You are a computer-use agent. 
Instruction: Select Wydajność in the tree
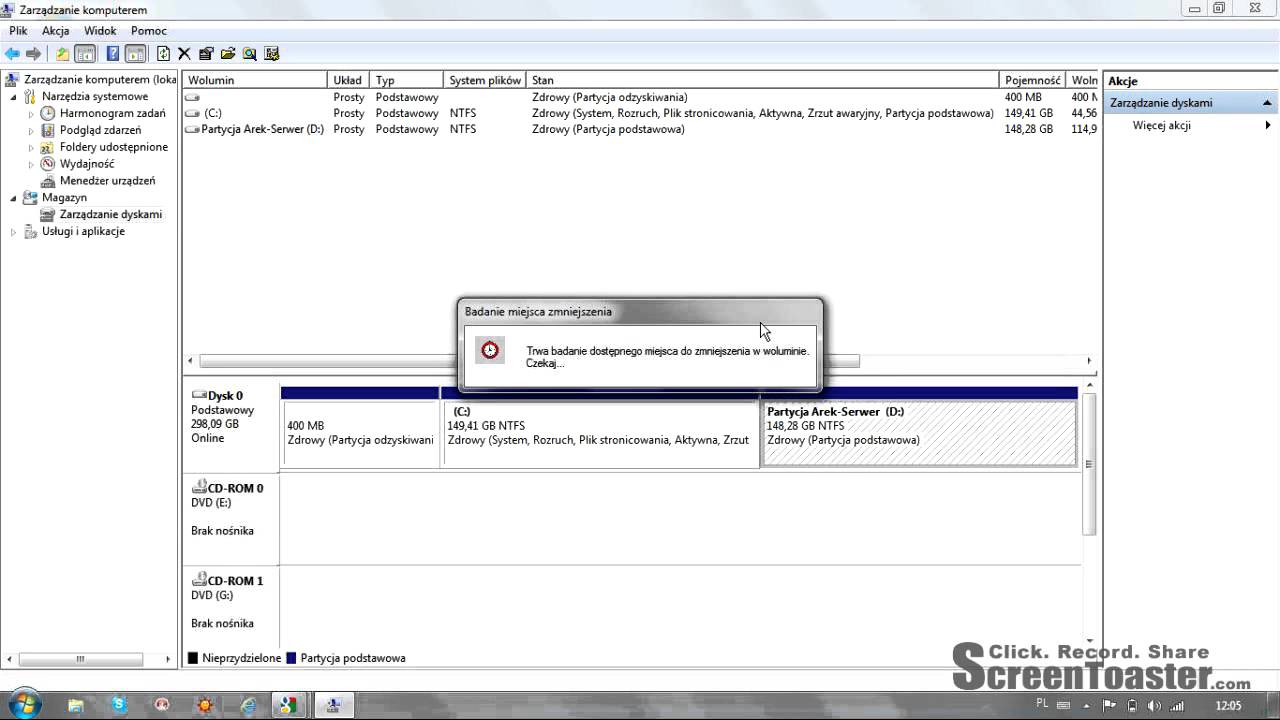coord(87,164)
